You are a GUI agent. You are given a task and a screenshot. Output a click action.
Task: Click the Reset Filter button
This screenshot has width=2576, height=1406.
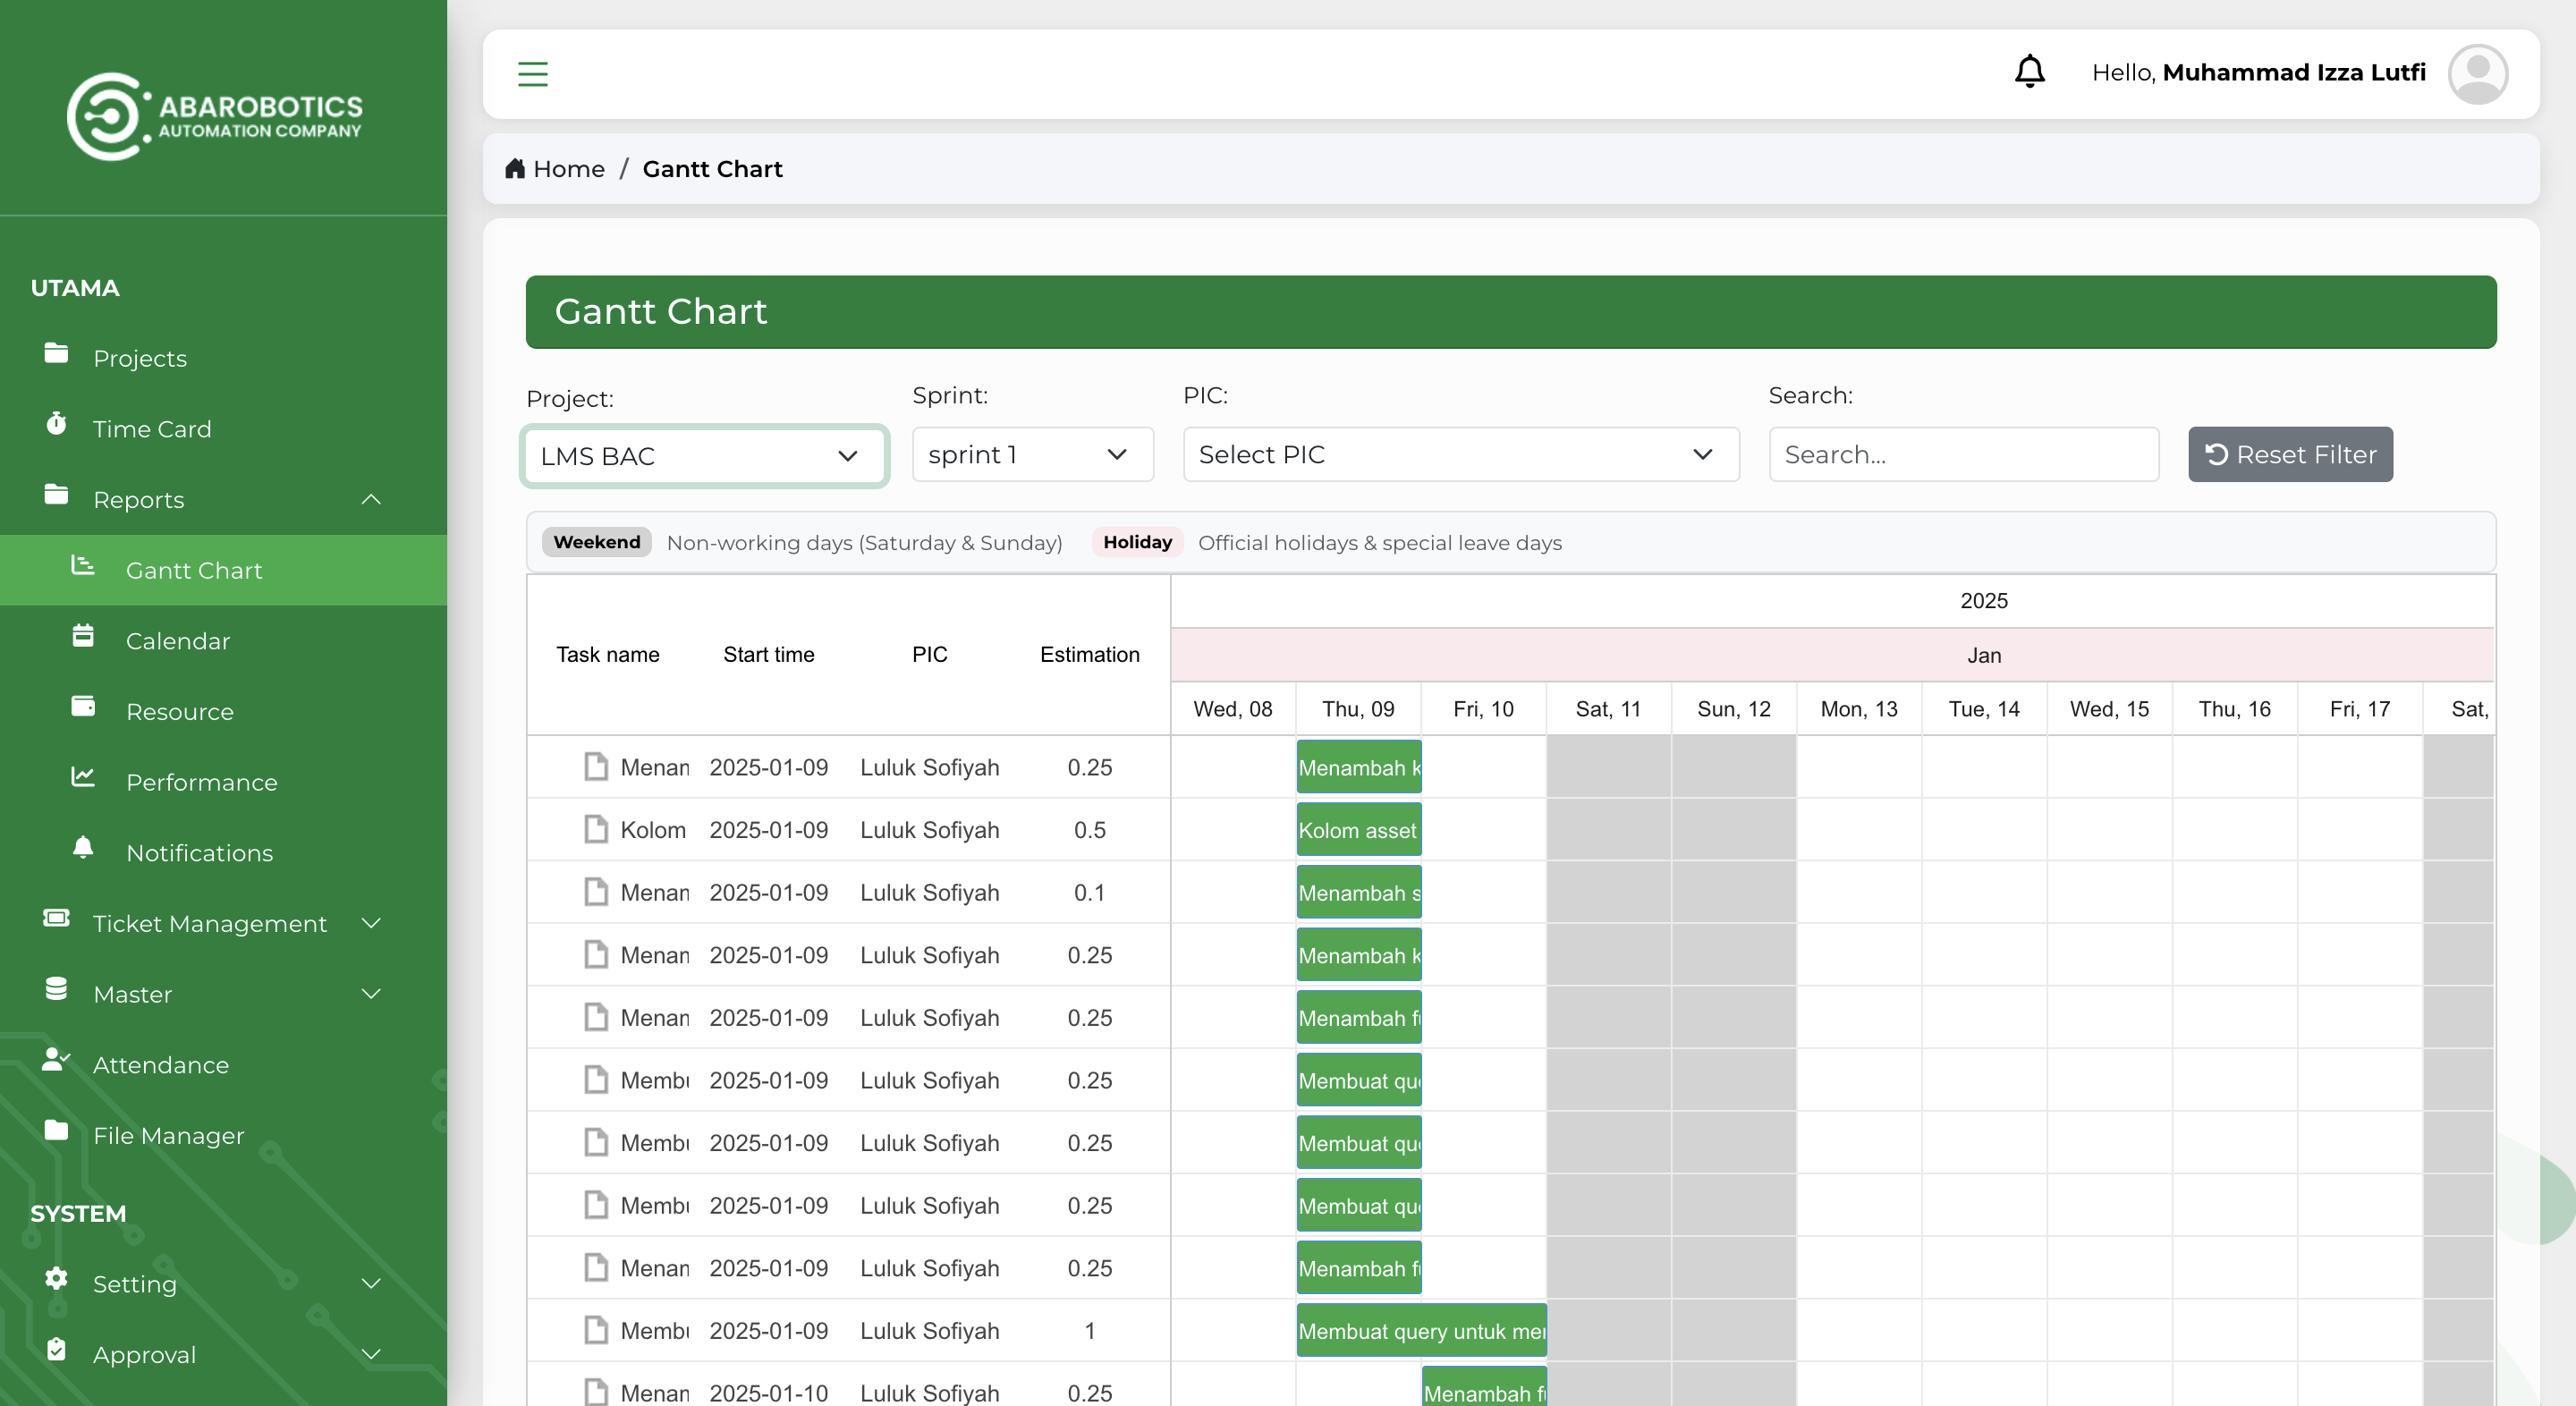[2290, 454]
